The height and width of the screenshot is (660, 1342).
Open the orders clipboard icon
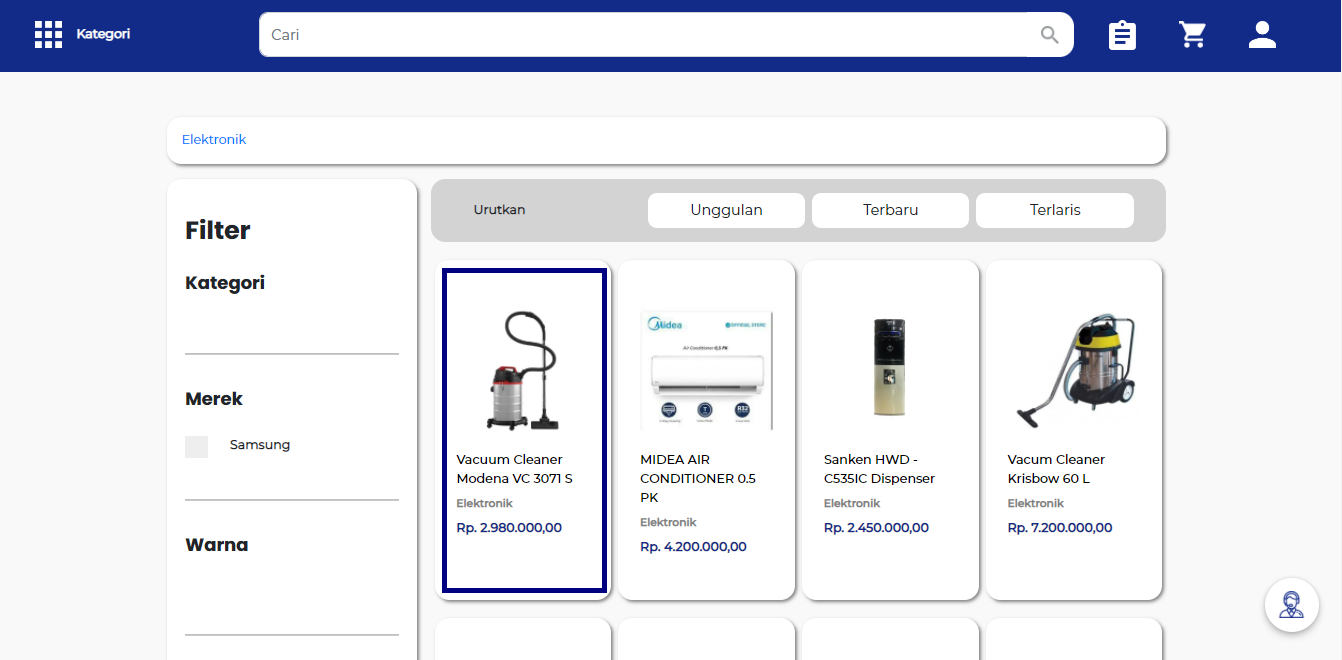(x=1123, y=35)
